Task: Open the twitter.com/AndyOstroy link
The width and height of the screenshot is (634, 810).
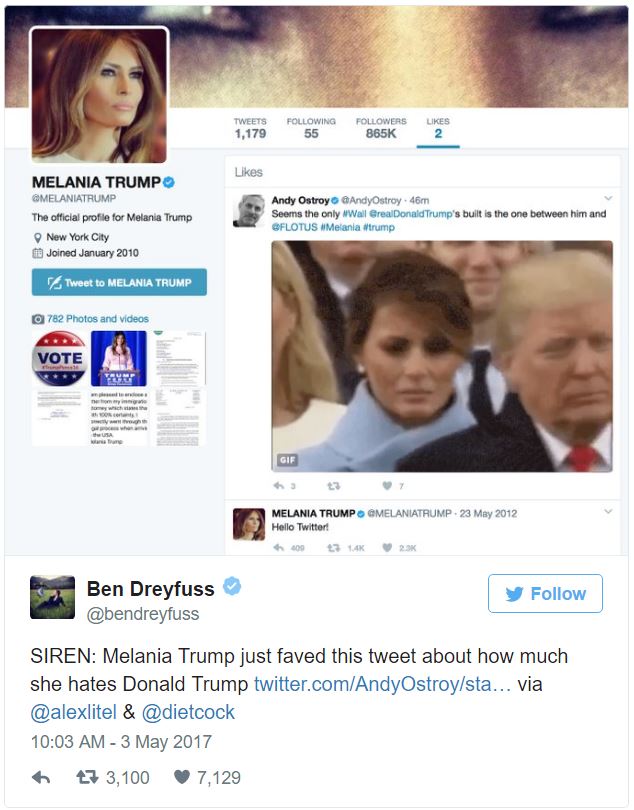Action: [382, 684]
